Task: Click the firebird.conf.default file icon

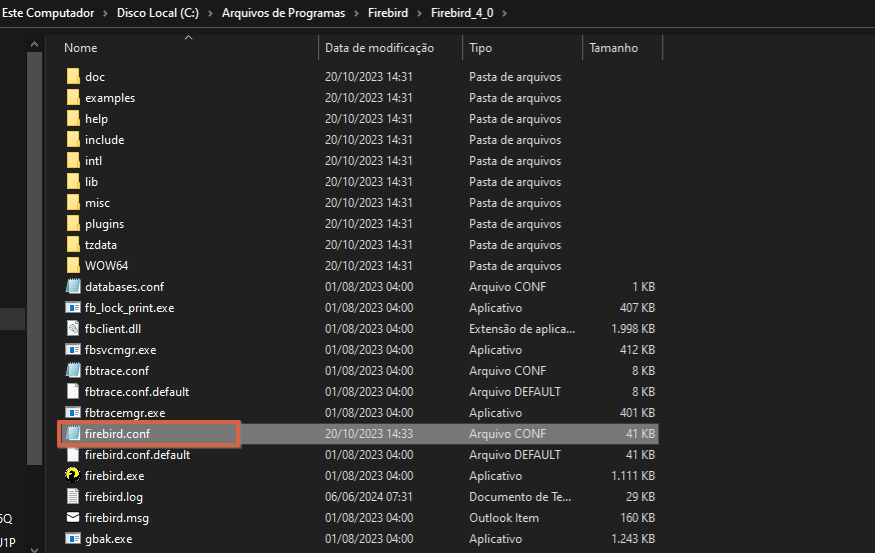Action: (x=73, y=455)
